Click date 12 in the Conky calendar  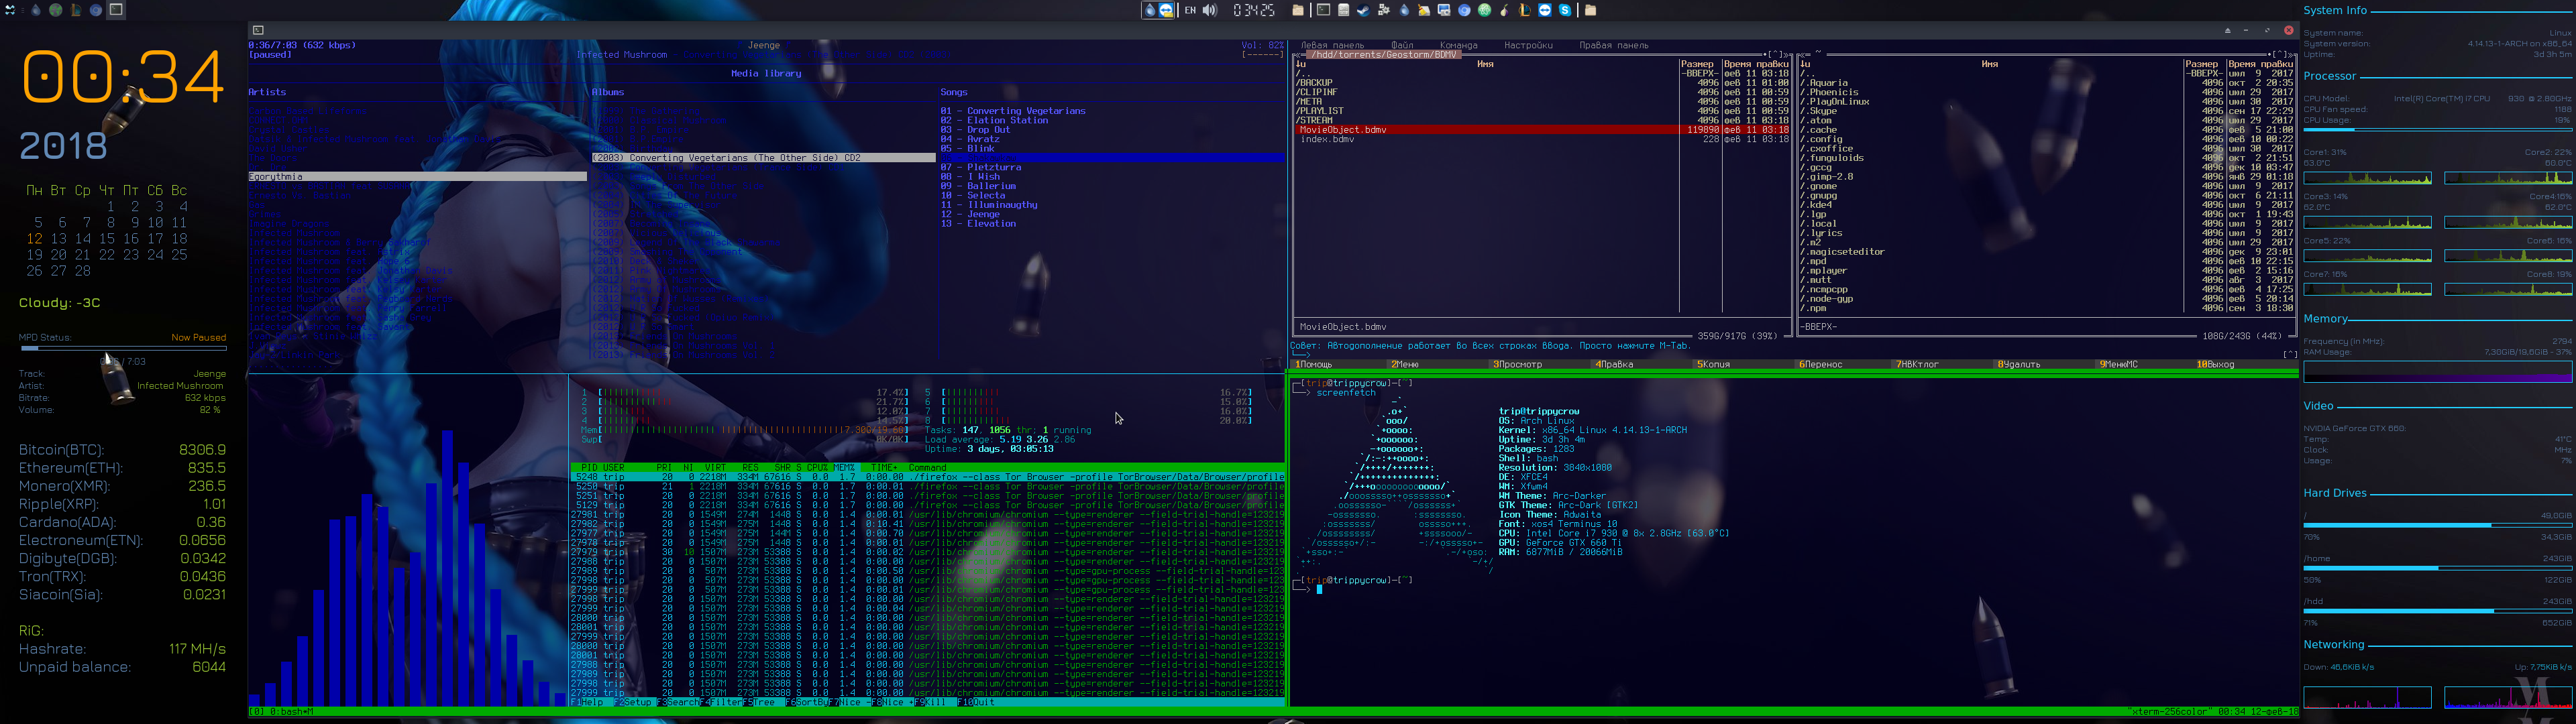(x=35, y=239)
